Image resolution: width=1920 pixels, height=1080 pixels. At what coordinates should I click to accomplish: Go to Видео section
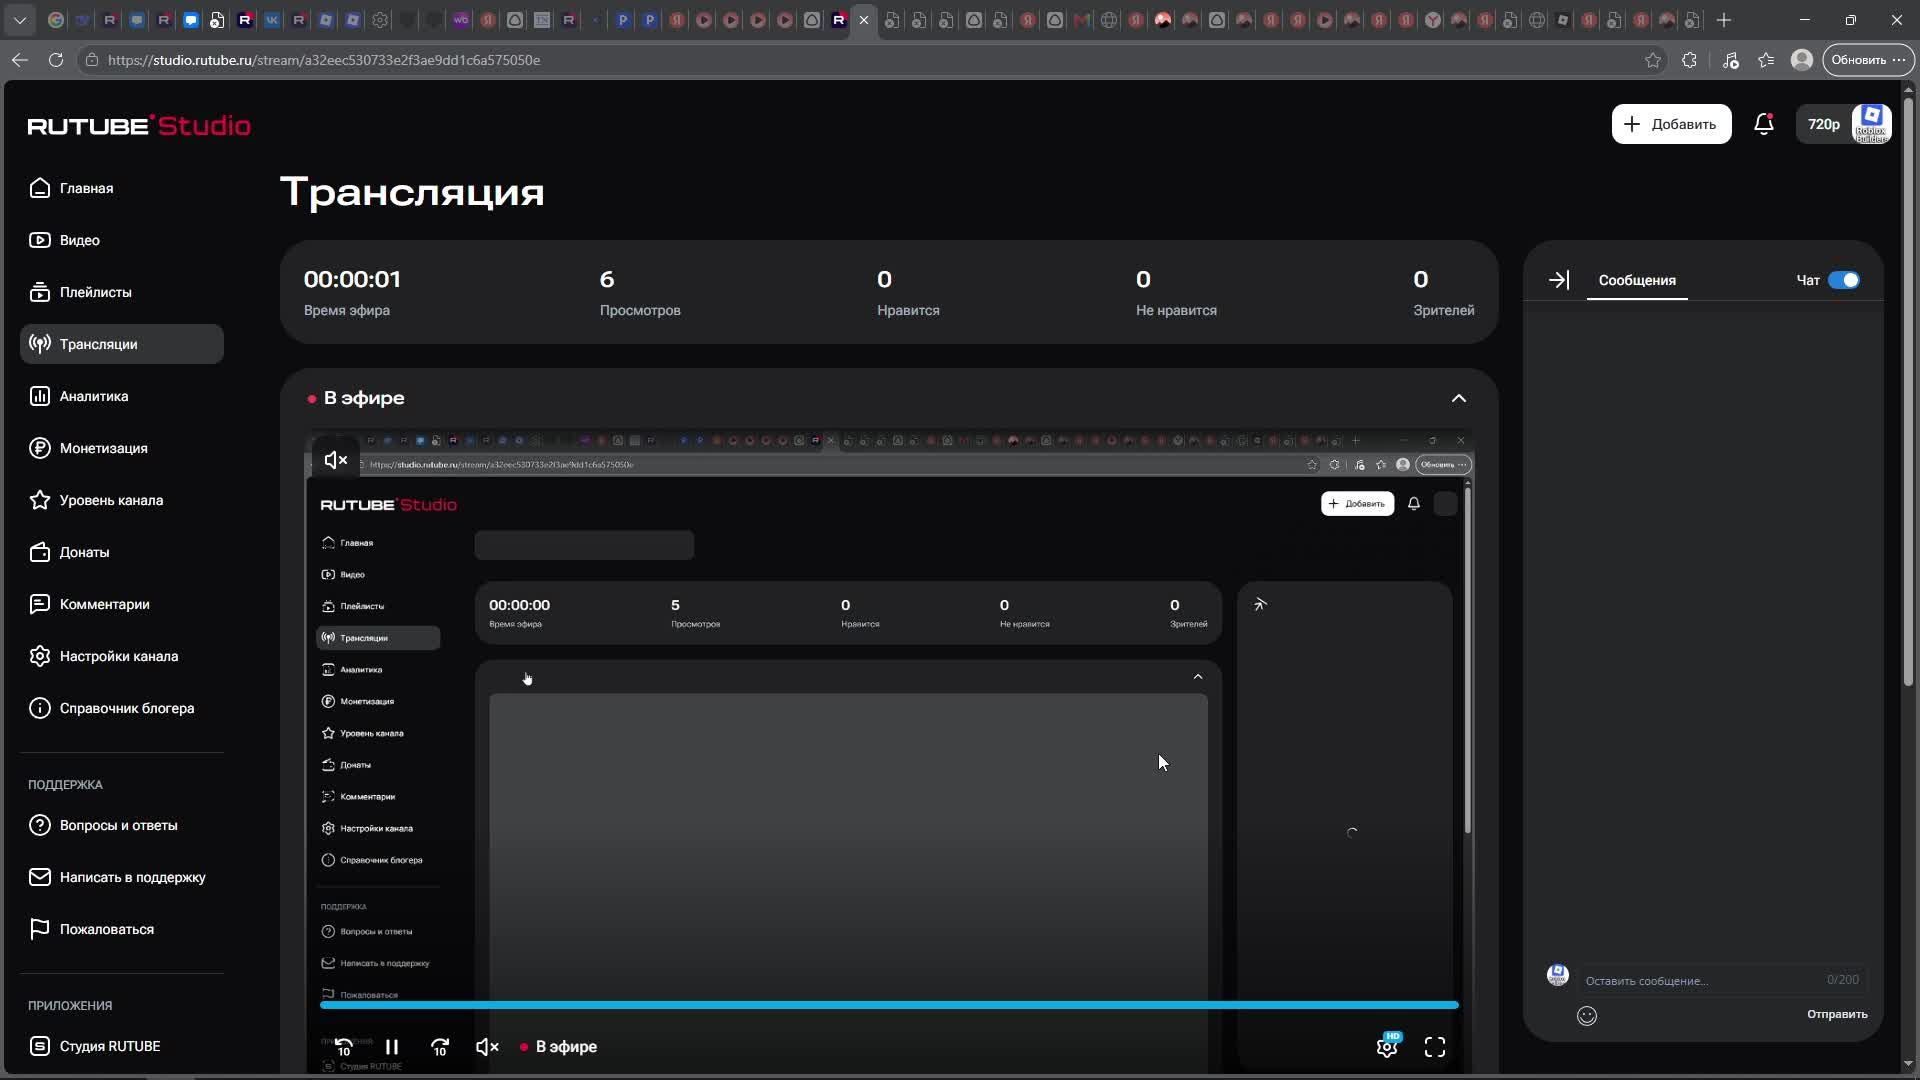pyautogui.click(x=122, y=240)
